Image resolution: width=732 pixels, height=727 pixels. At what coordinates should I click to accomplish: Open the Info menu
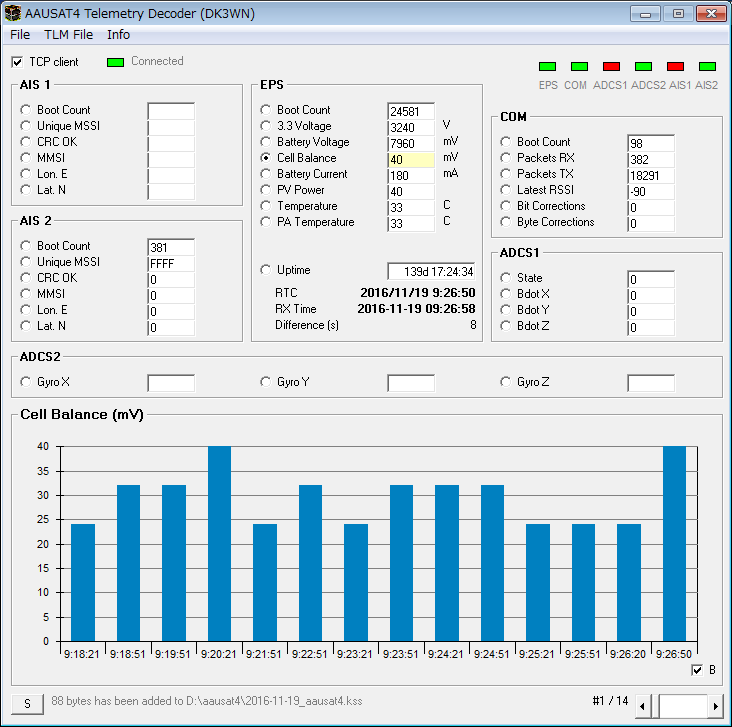point(119,35)
